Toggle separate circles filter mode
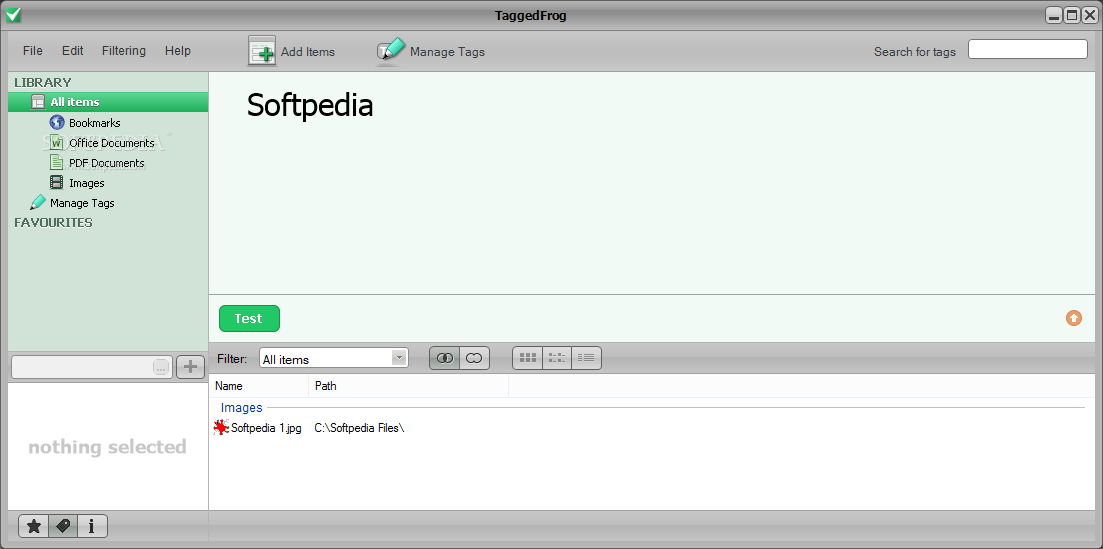This screenshot has width=1103, height=549. (474, 358)
